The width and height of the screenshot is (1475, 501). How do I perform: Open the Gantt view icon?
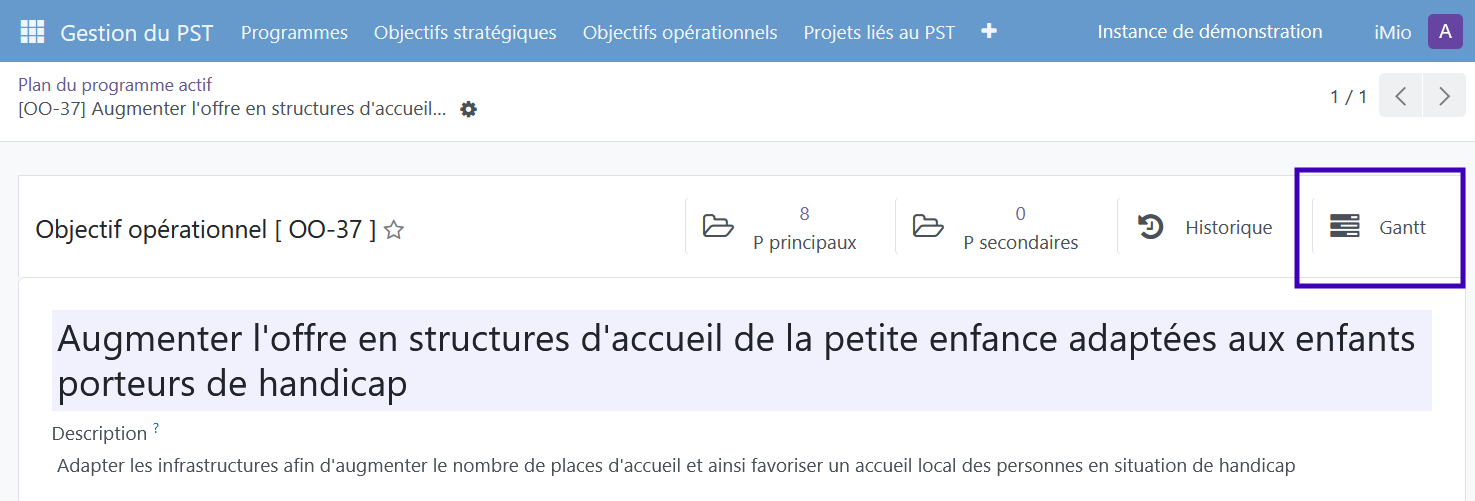(x=1345, y=227)
